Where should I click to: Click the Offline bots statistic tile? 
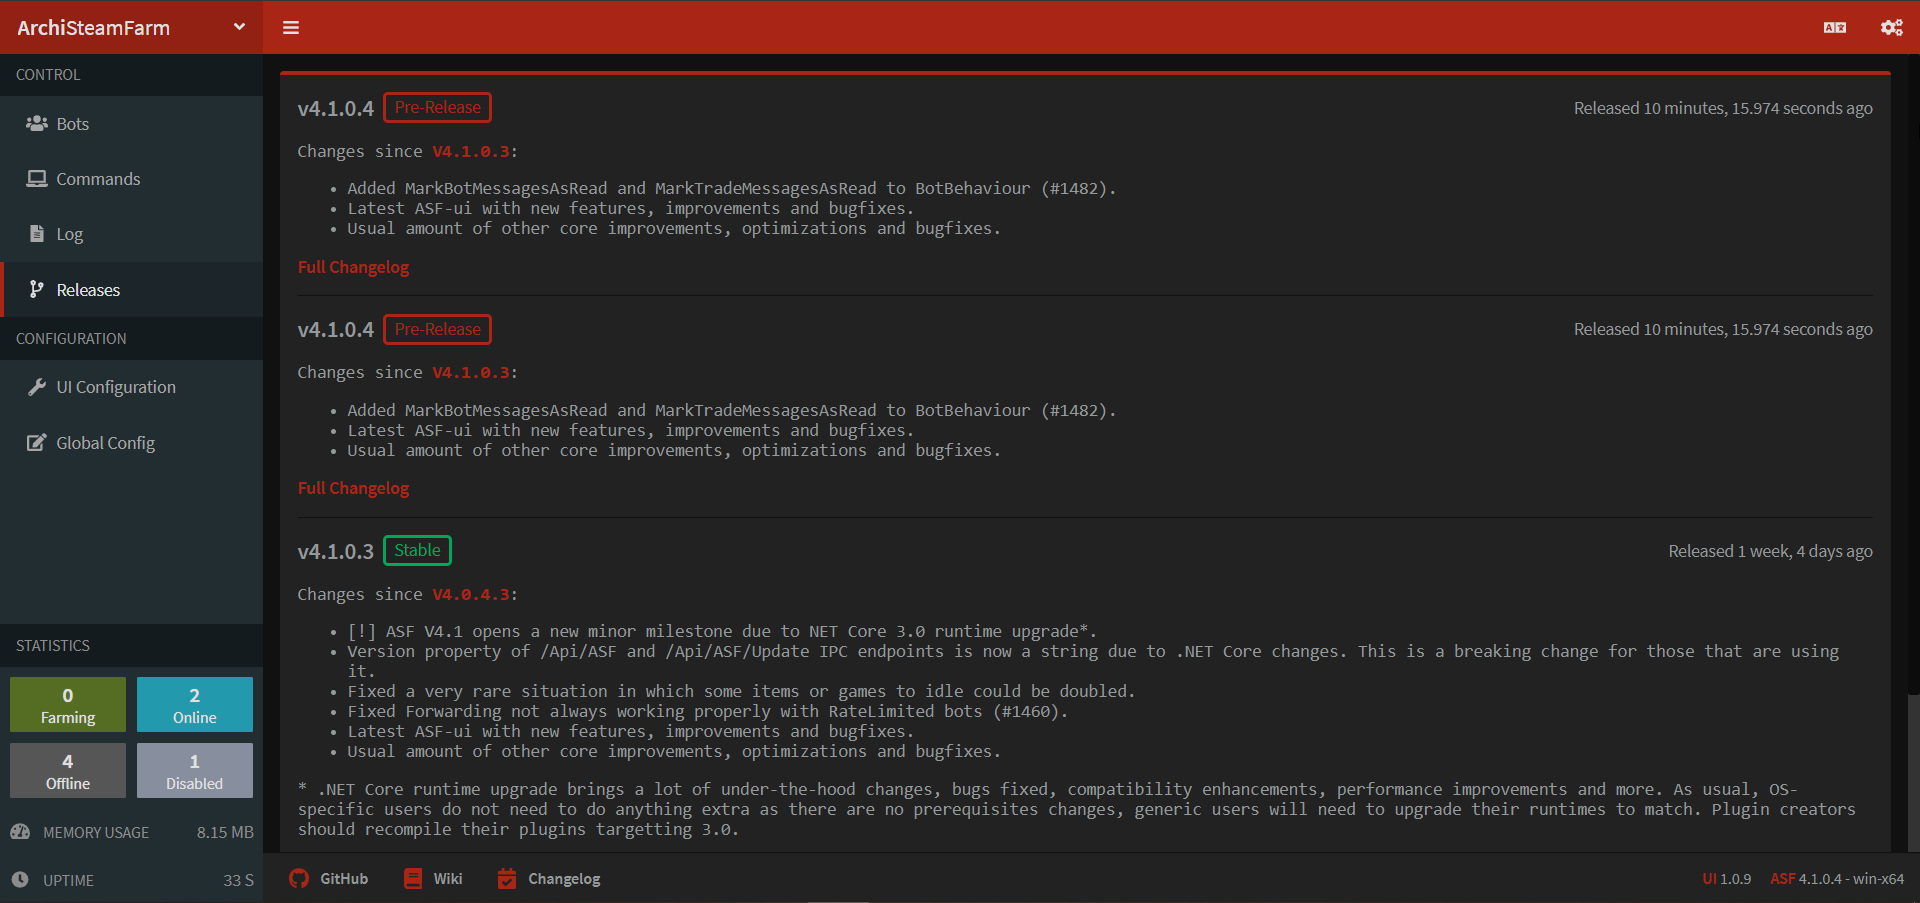[x=68, y=770]
